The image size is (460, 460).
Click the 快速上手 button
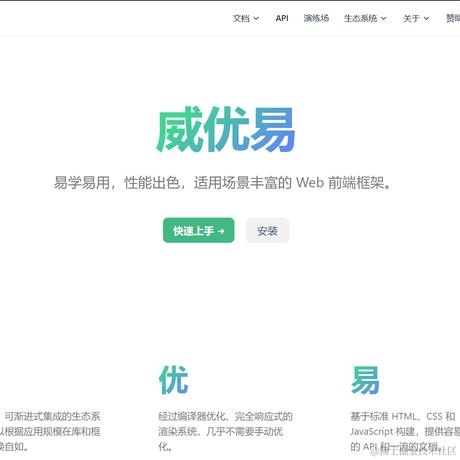coord(199,230)
